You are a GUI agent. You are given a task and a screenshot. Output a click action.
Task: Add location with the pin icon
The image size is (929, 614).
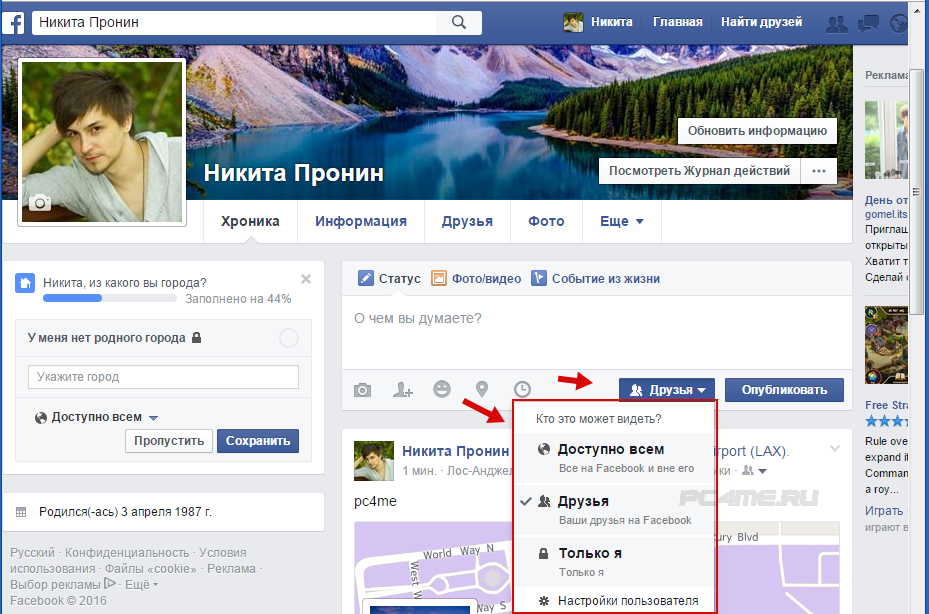coord(482,390)
